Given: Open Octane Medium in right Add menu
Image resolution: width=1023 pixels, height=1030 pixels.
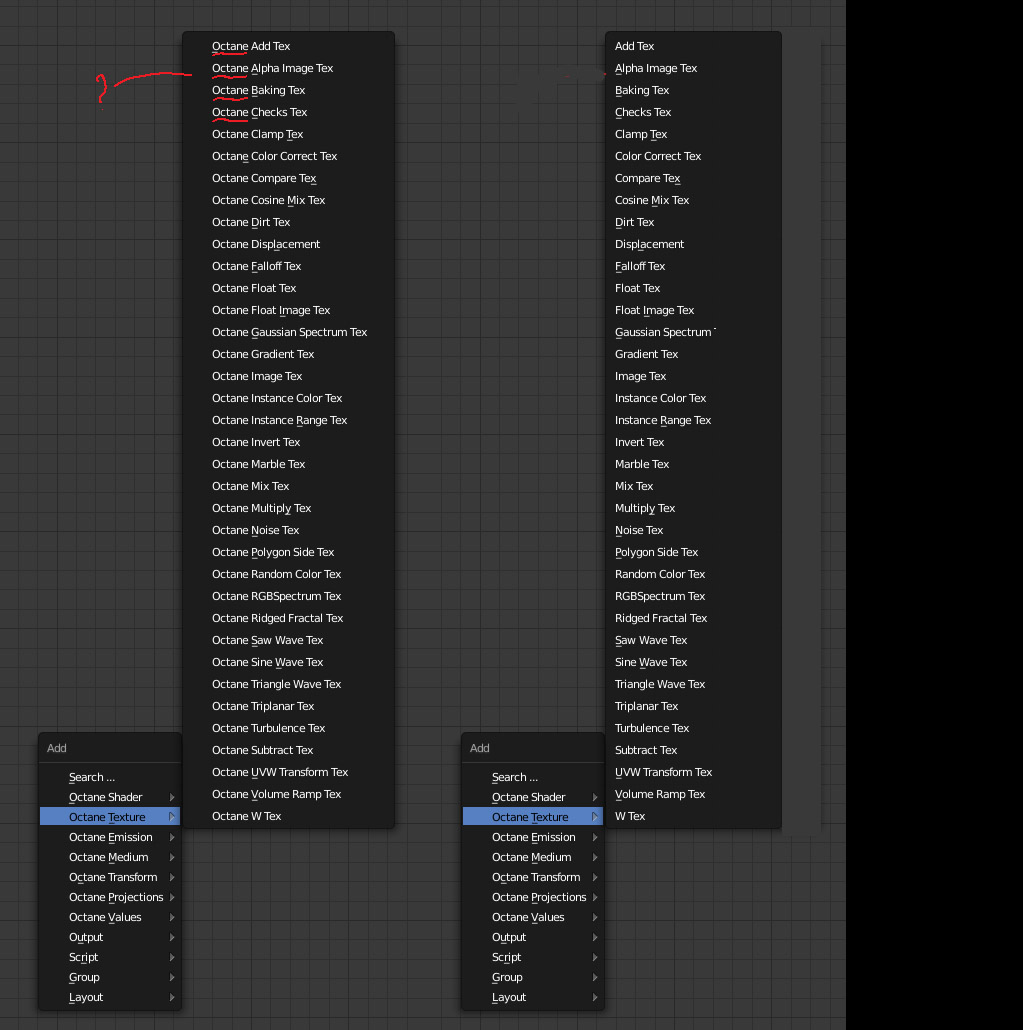Looking at the screenshot, I should tap(533, 857).
